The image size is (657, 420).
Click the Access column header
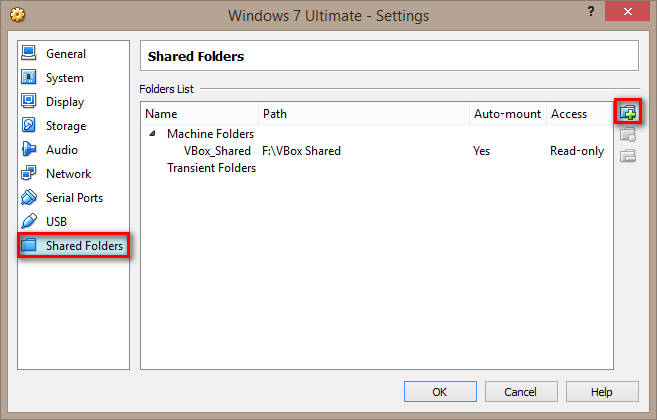[x=579, y=114]
